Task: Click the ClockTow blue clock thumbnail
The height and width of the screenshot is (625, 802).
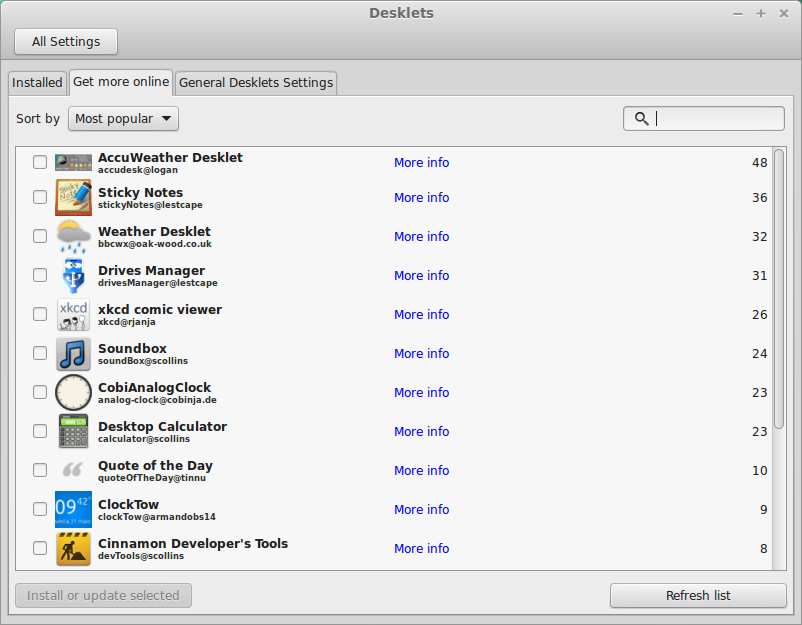Action: coord(73,509)
